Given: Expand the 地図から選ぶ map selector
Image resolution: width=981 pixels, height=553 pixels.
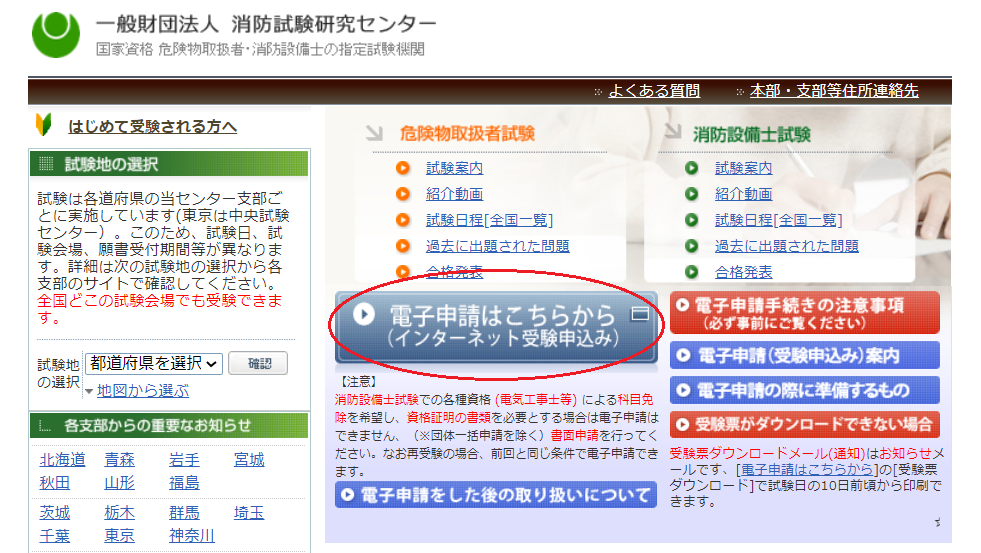Looking at the screenshot, I should pos(143,390).
